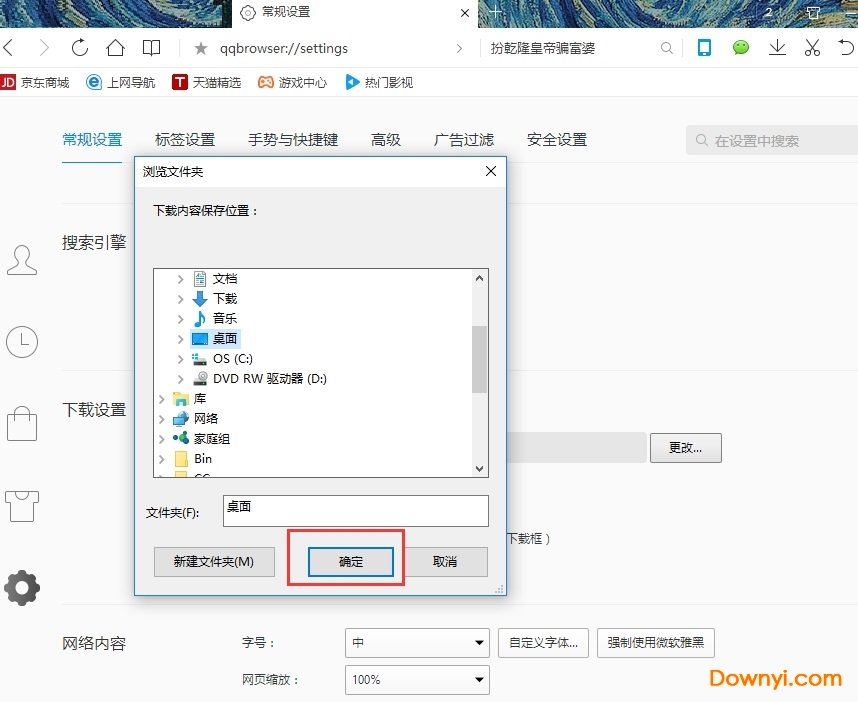The image size is (858, 702).
Task: Open browsing history clock icon in sidebar
Action: tap(22, 342)
